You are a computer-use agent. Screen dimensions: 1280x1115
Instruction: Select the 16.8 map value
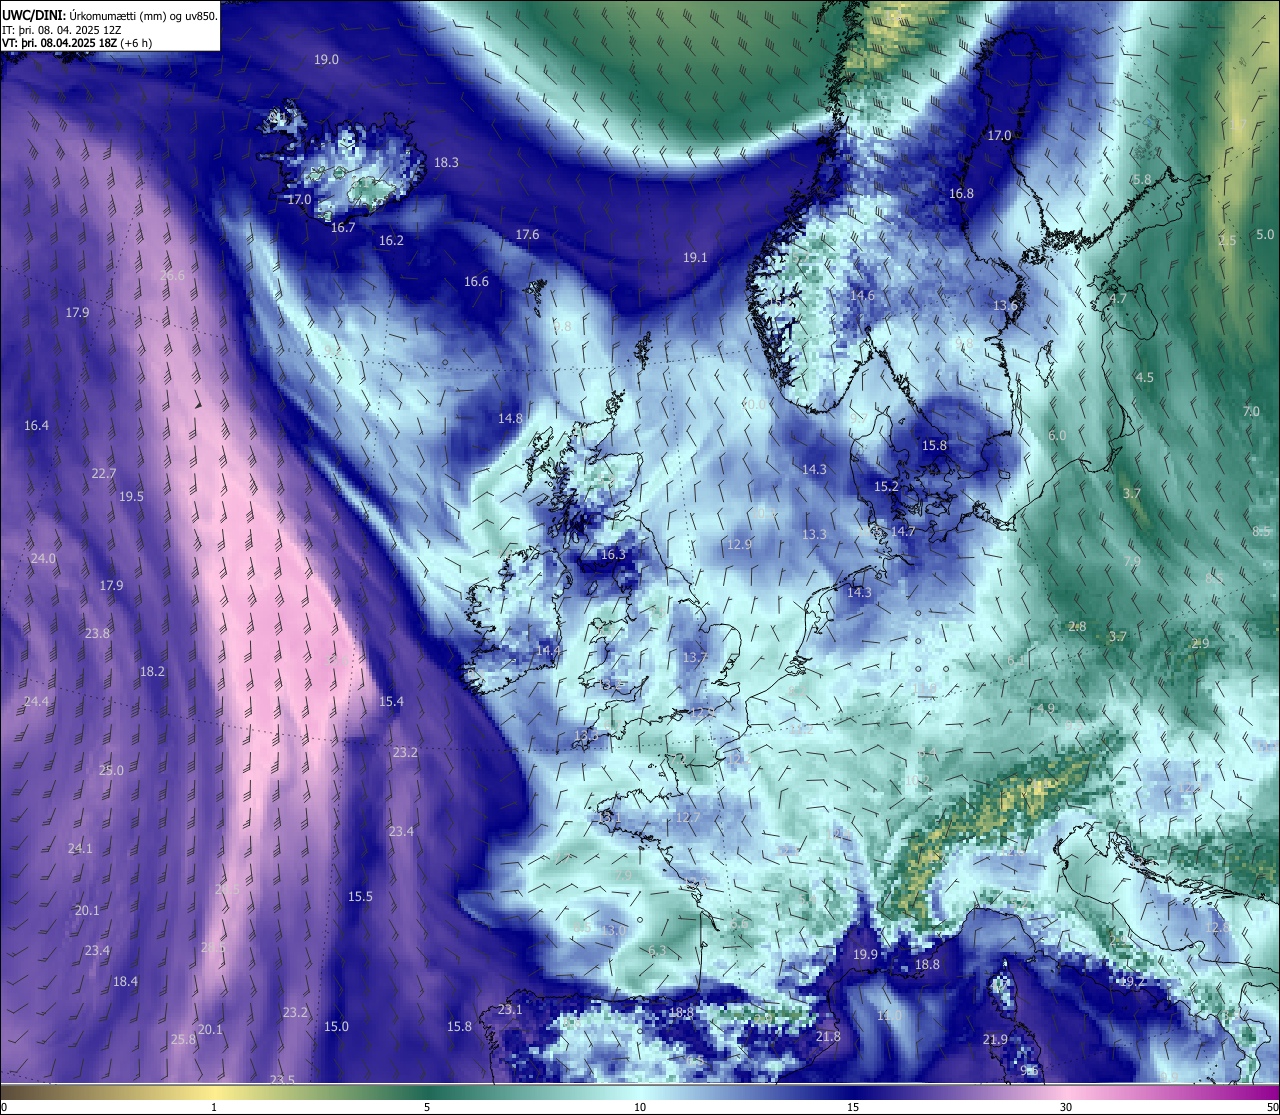click(961, 194)
